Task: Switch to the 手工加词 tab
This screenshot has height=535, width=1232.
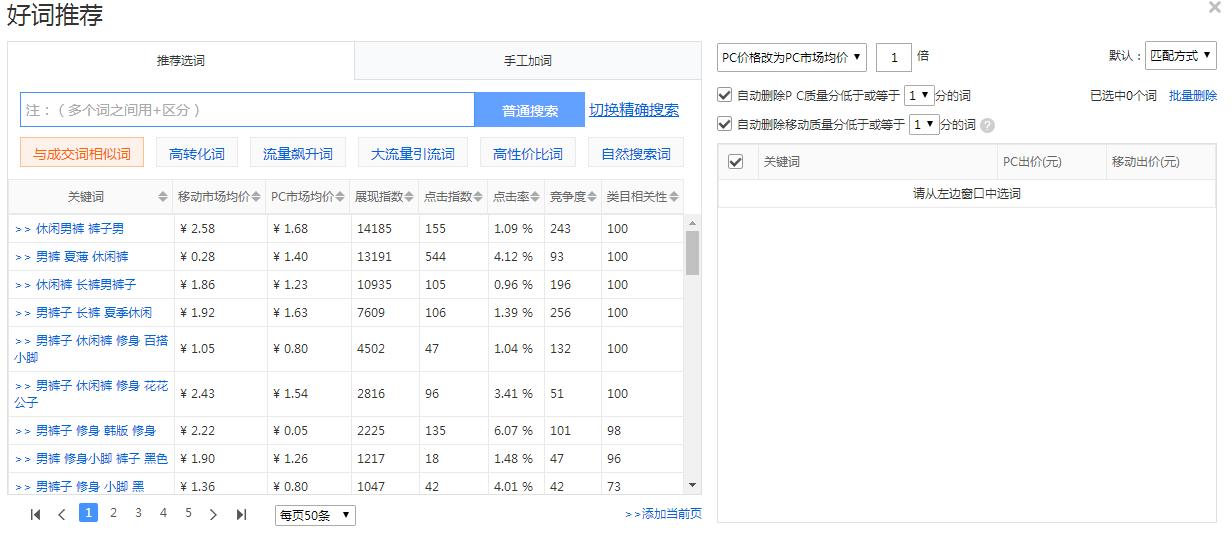Action: point(528,61)
